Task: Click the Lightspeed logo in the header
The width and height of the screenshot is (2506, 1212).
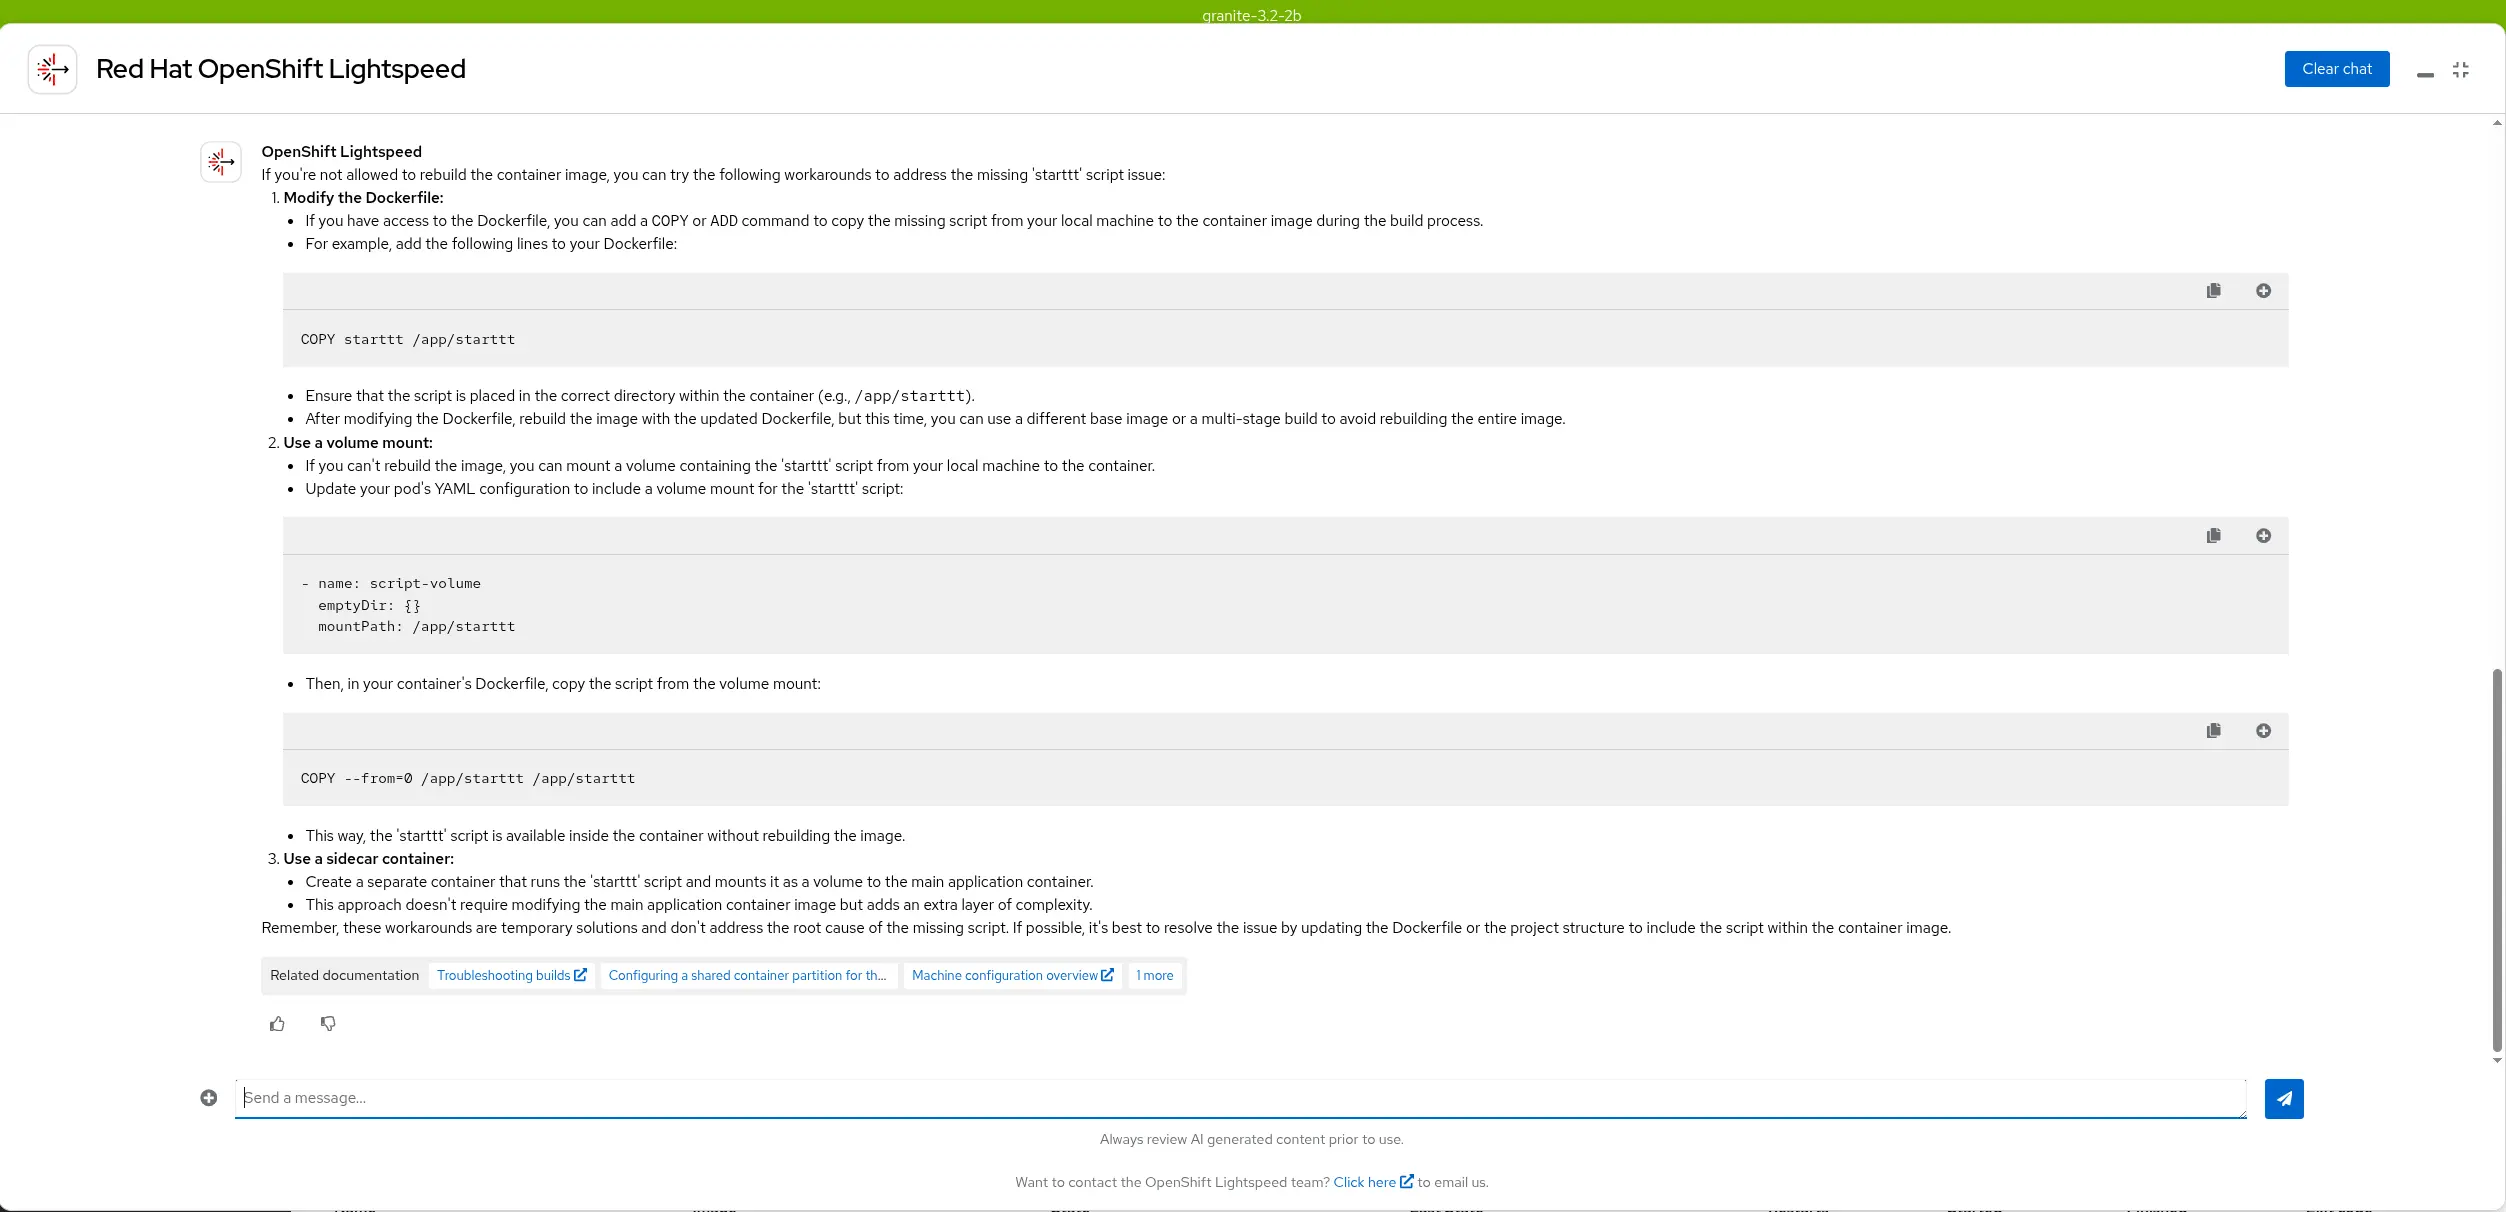Action: (53, 69)
